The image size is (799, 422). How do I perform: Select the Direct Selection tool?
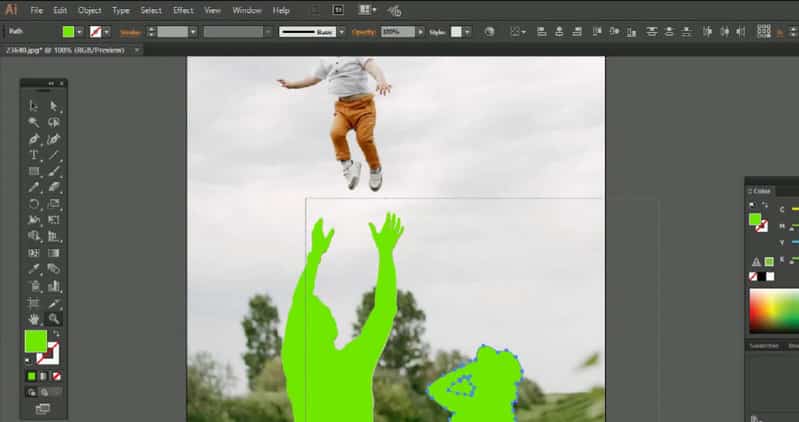54,106
